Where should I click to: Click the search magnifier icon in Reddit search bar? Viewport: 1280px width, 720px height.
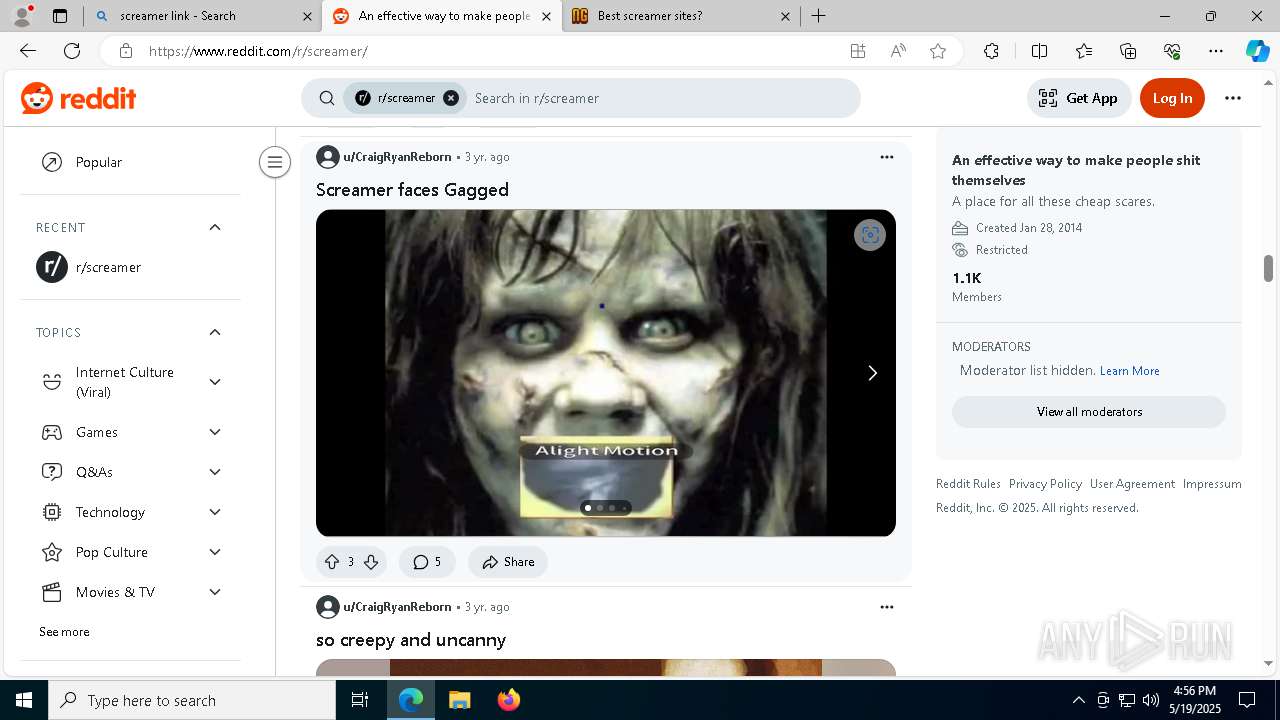point(327,98)
